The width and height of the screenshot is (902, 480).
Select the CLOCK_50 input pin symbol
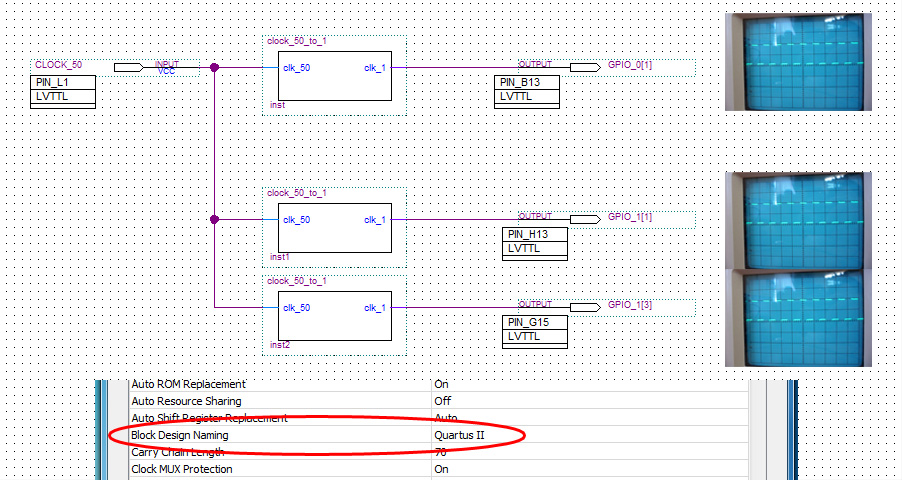click(x=129, y=68)
